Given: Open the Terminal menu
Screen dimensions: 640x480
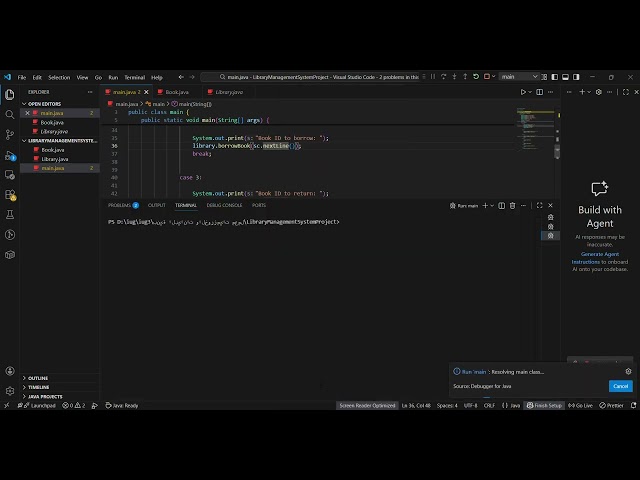Looking at the screenshot, I should click(134, 77).
